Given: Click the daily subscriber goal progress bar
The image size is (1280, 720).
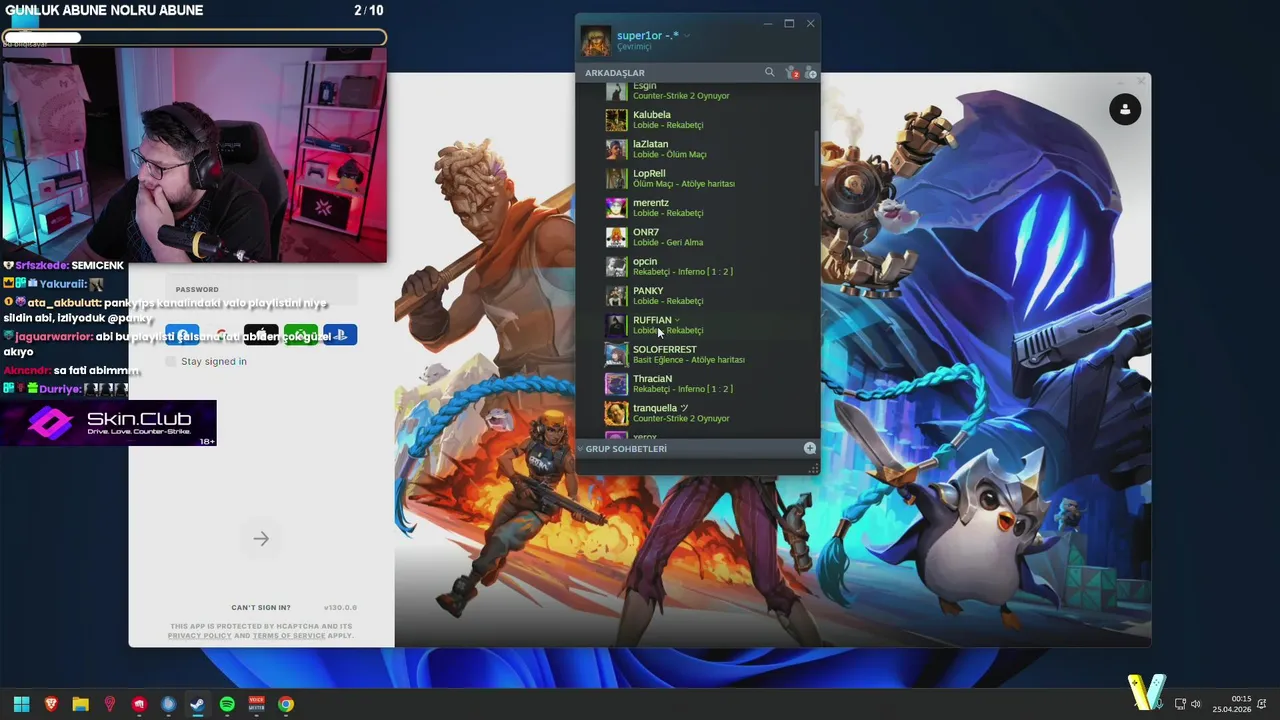Looking at the screenshot, I should [194, 38].
